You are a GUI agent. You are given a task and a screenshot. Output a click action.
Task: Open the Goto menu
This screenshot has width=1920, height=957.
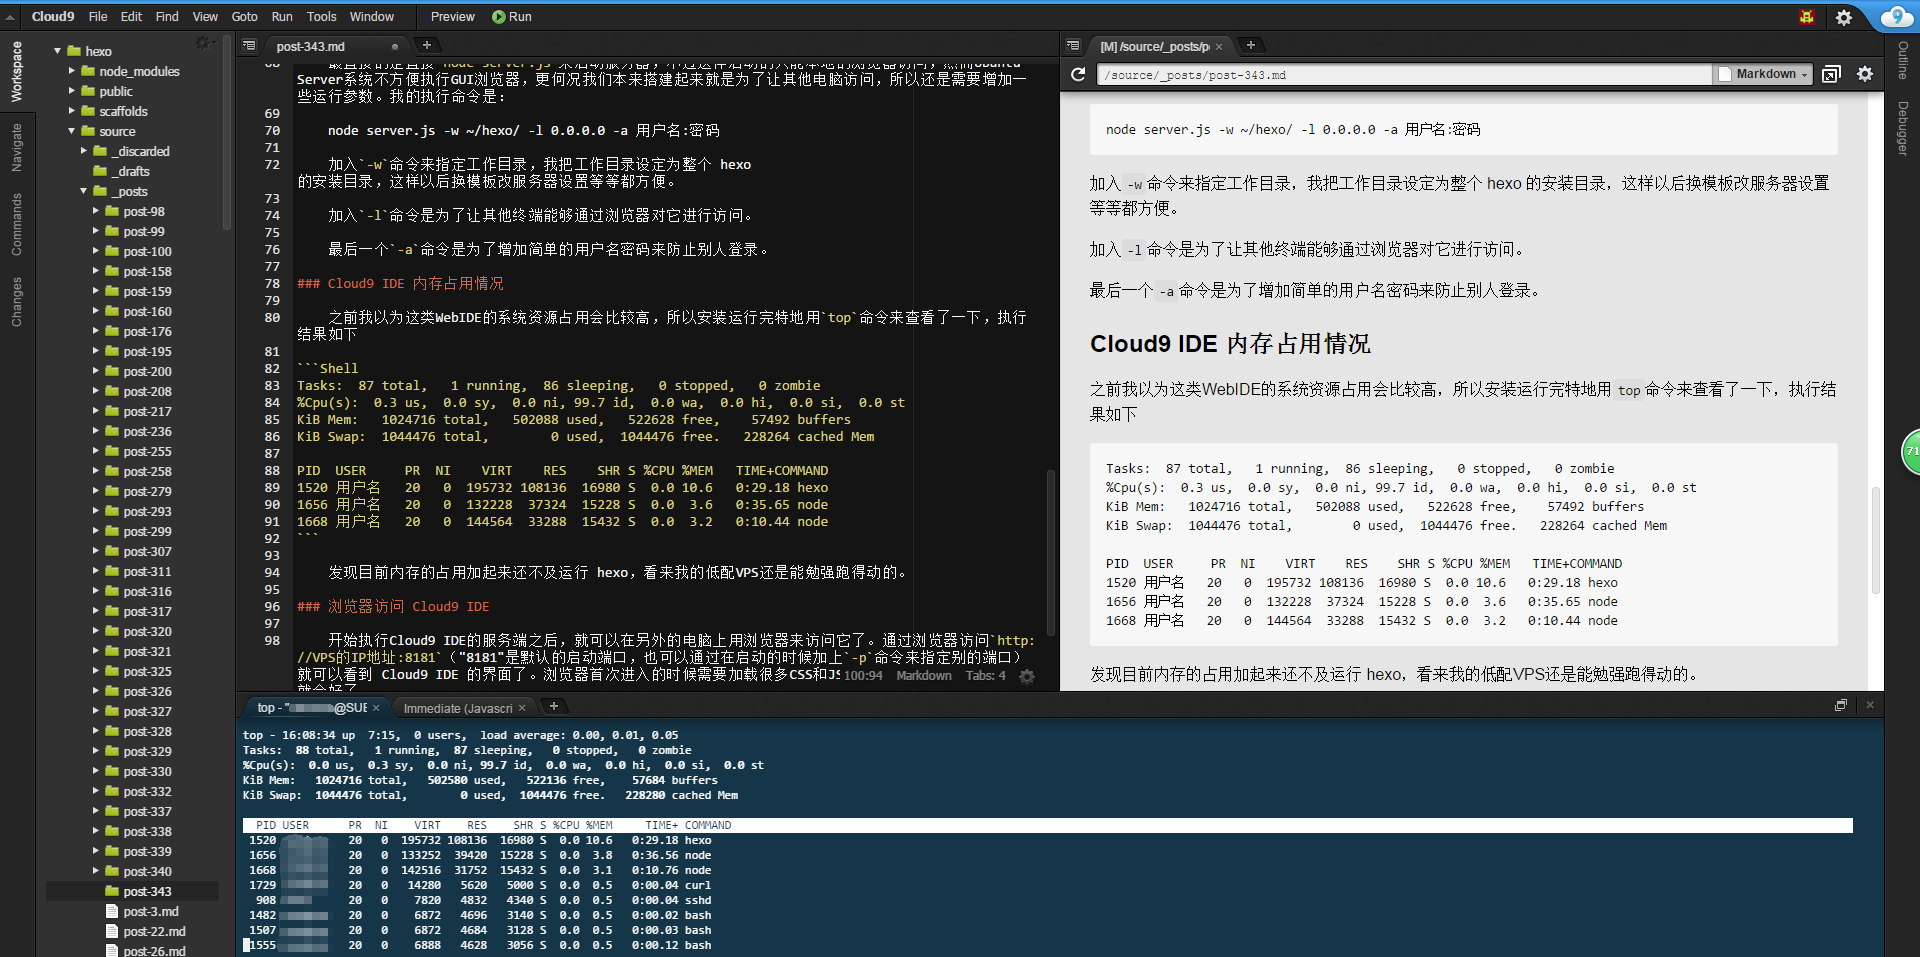tap(244, 17)
